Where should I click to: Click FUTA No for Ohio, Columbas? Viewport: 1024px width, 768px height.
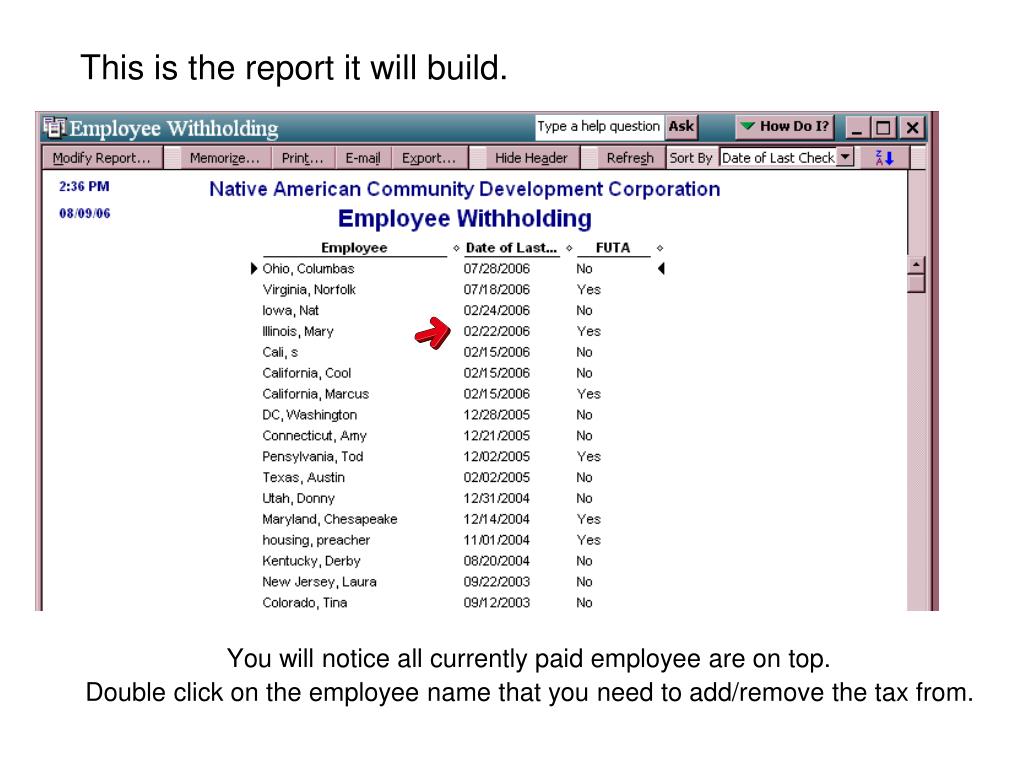tap(584, 268)
